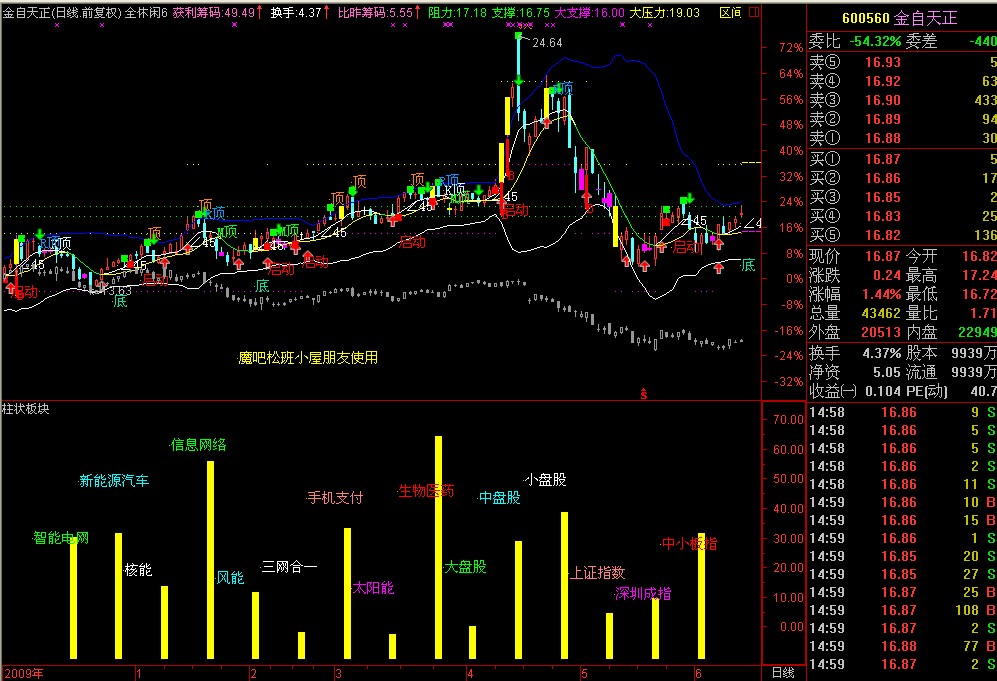Click the red S marker below the chart
The width and height of the screenshot is (997, 681).
point(643,394)
